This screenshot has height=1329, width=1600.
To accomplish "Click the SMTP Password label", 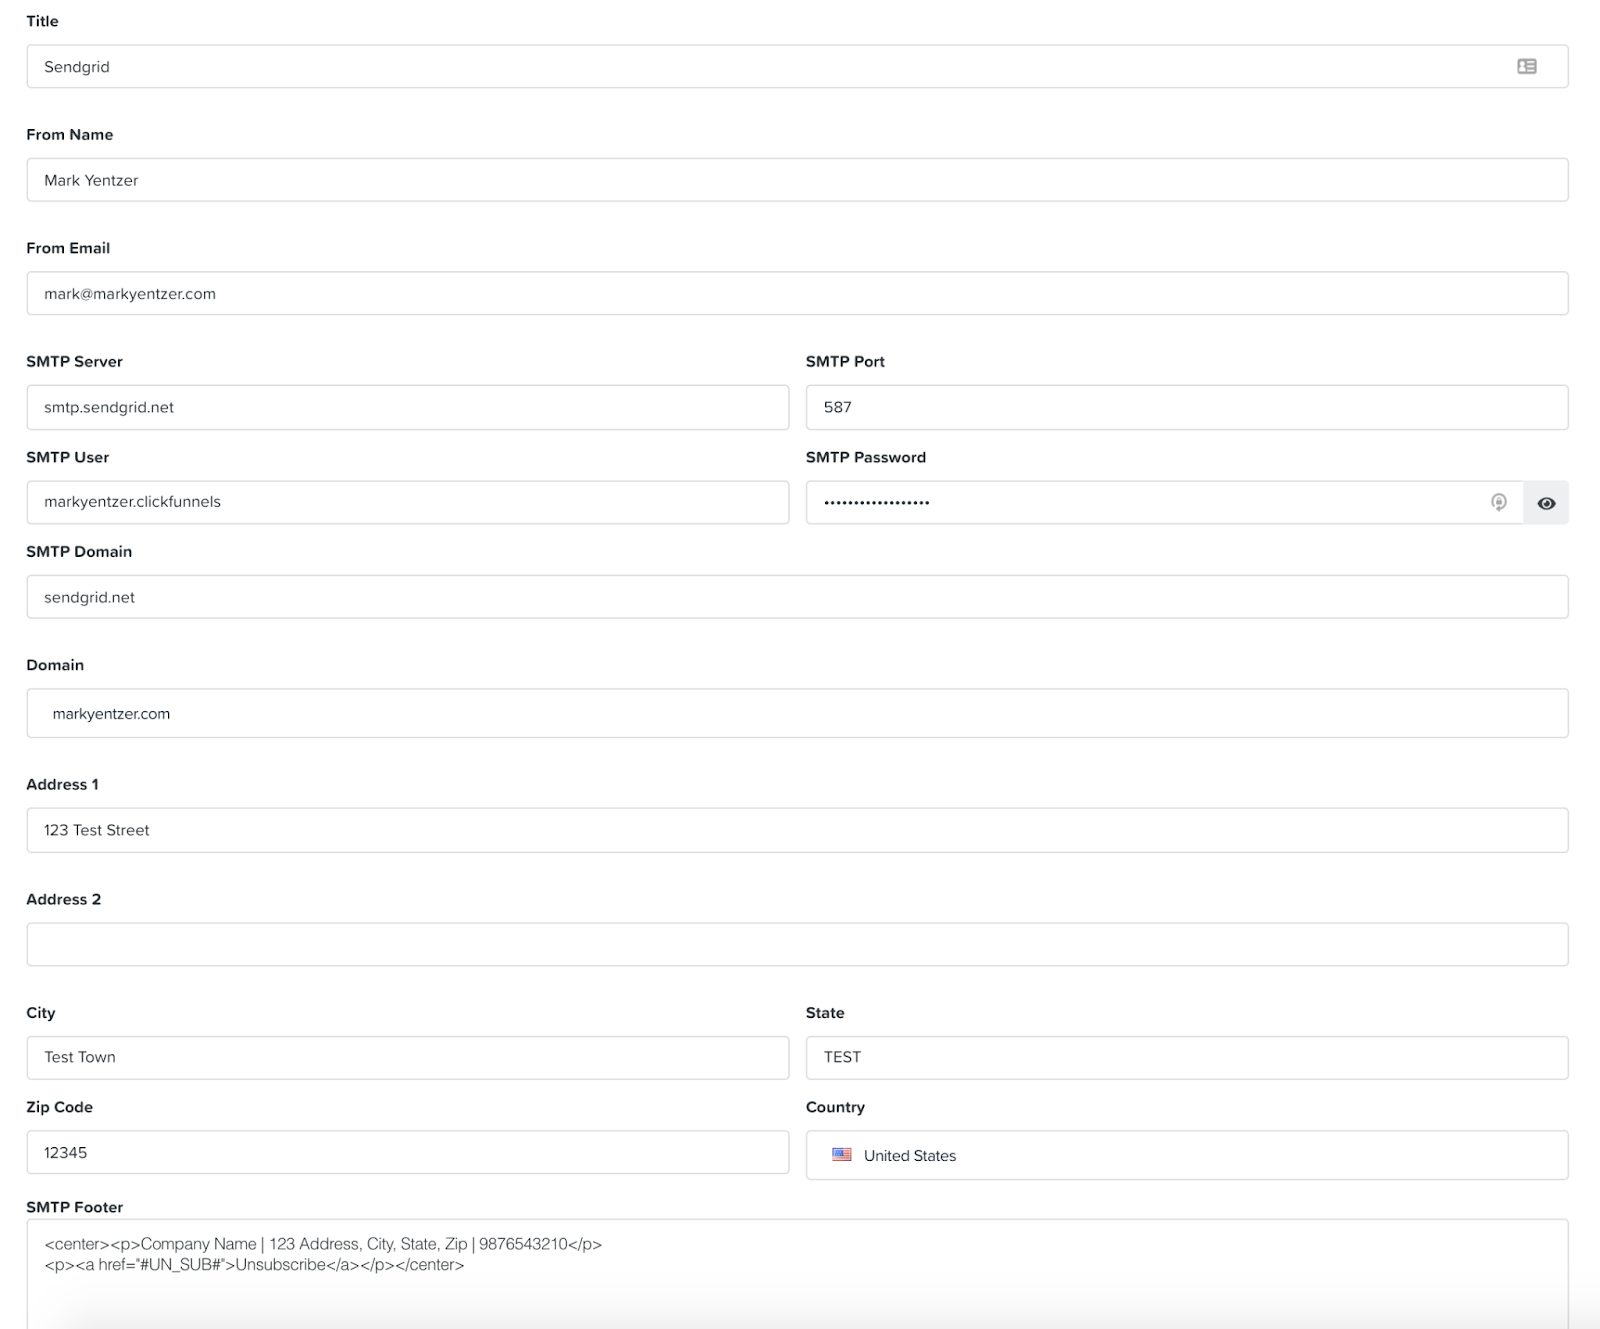I will (866, 457).
